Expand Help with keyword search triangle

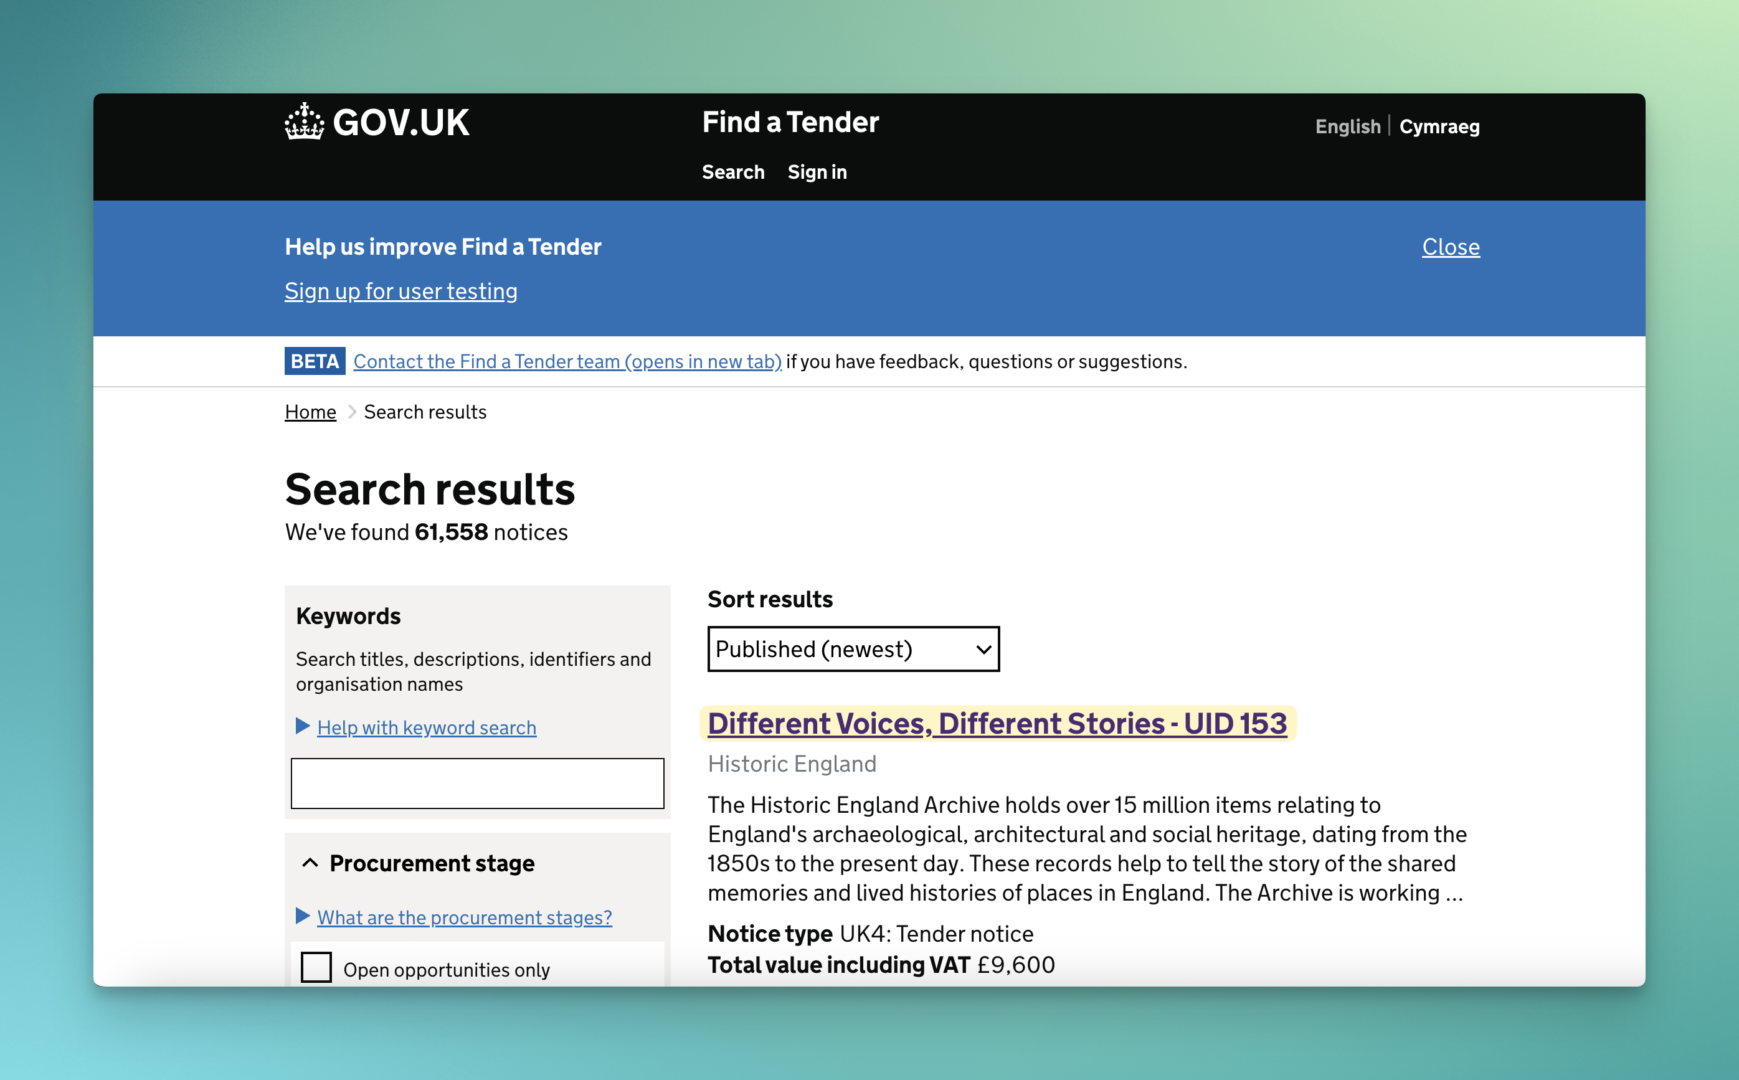tap(303, 727)
